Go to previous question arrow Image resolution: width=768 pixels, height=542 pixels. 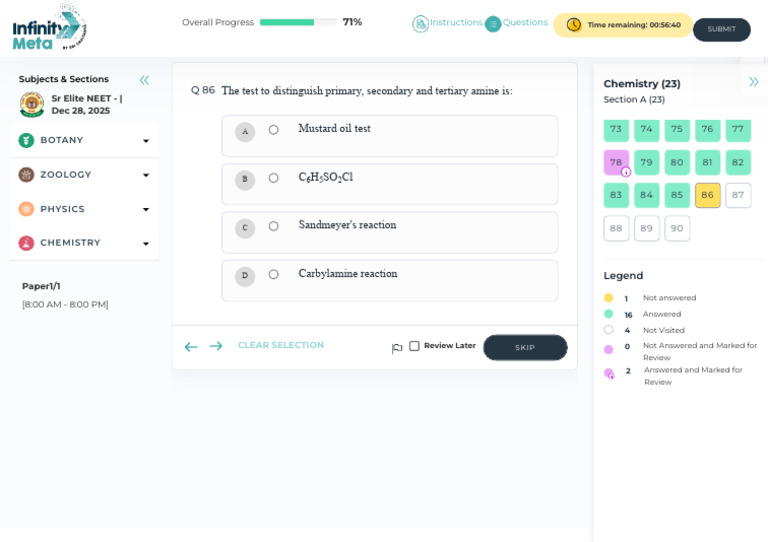[191, 347]
